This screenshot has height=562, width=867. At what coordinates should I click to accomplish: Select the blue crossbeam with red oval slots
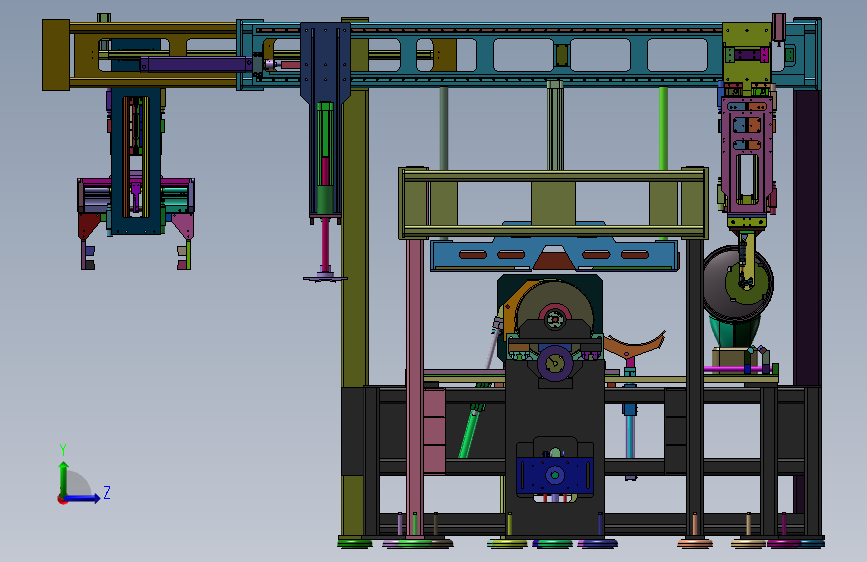554,255
